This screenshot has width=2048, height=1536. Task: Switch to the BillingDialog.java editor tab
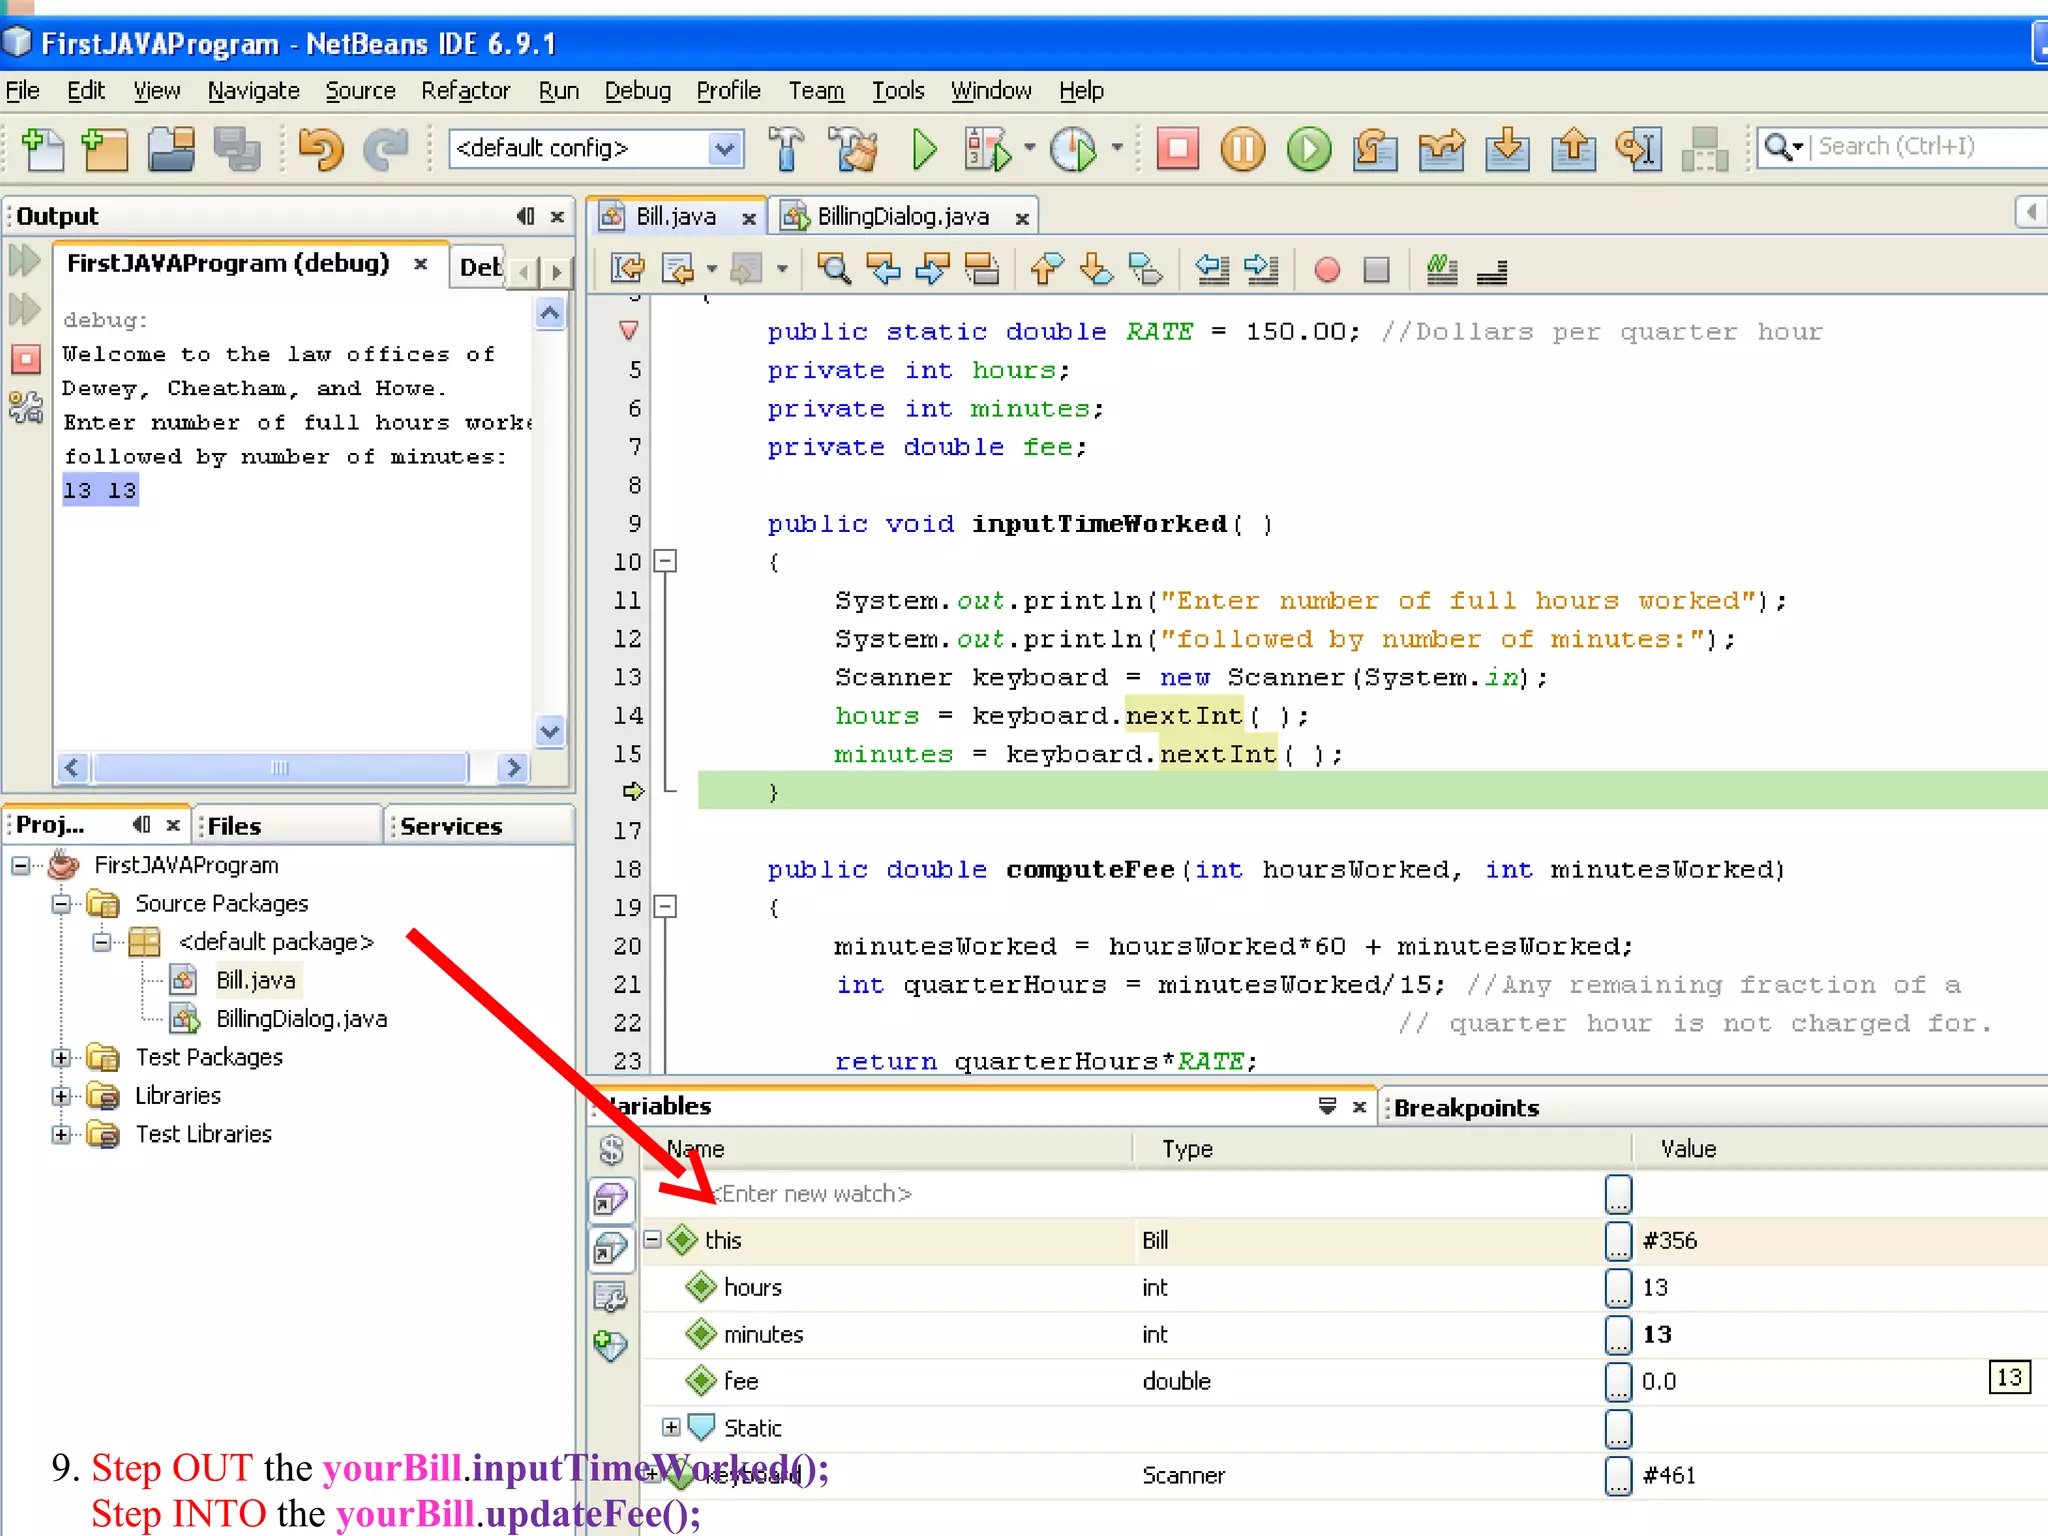coord(902,216)
